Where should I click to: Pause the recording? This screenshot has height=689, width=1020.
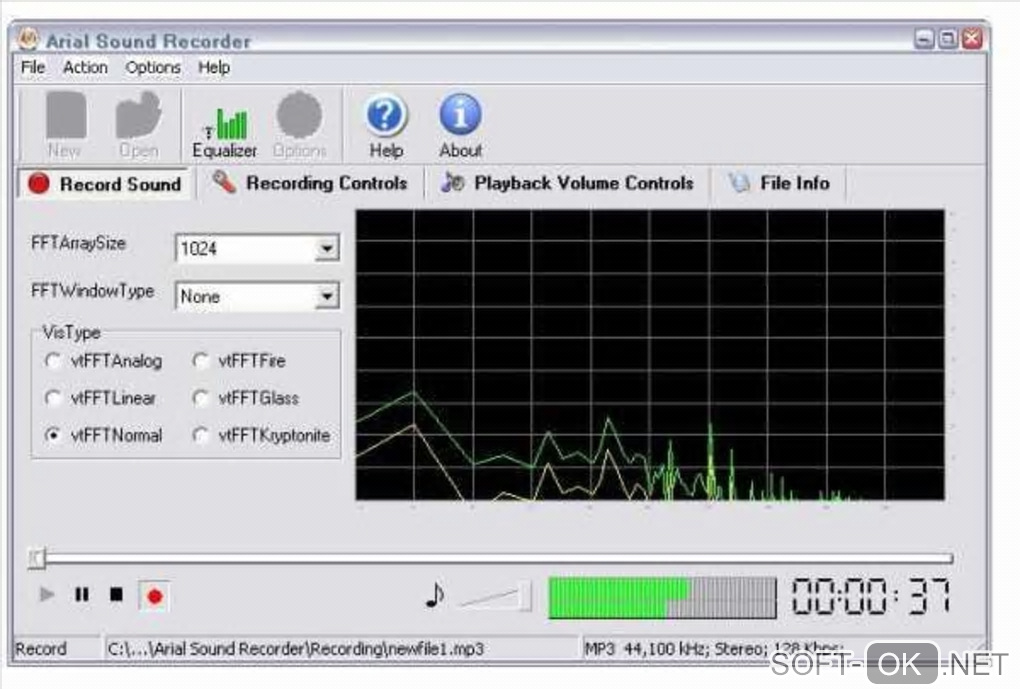(x=82, y=595)
